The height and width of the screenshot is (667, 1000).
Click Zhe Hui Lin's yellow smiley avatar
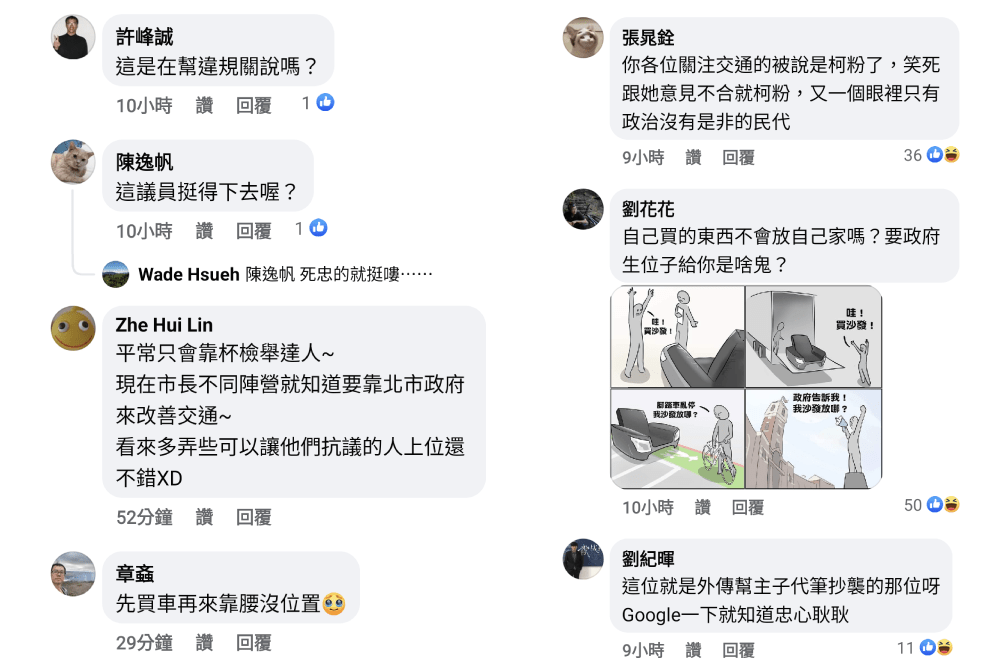[73, 328]
